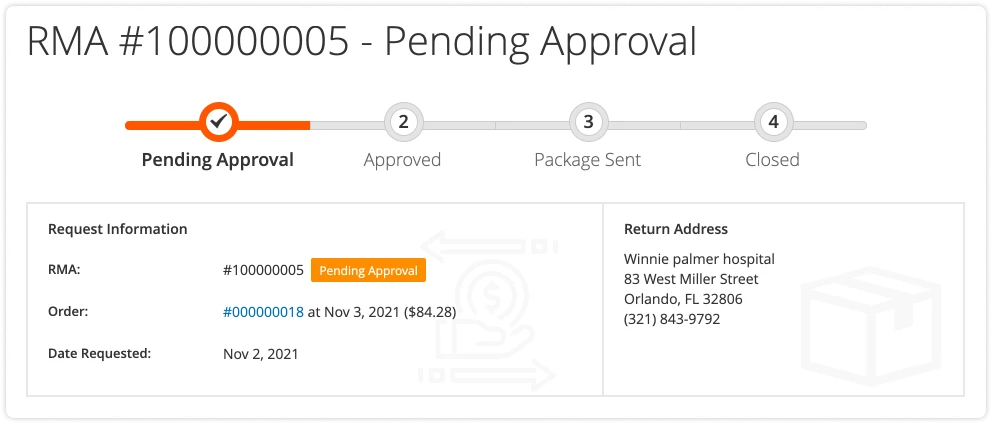Click the orange Pending Approval status badge
Viewport: 992px width, 424px height.
pos(369,270)
